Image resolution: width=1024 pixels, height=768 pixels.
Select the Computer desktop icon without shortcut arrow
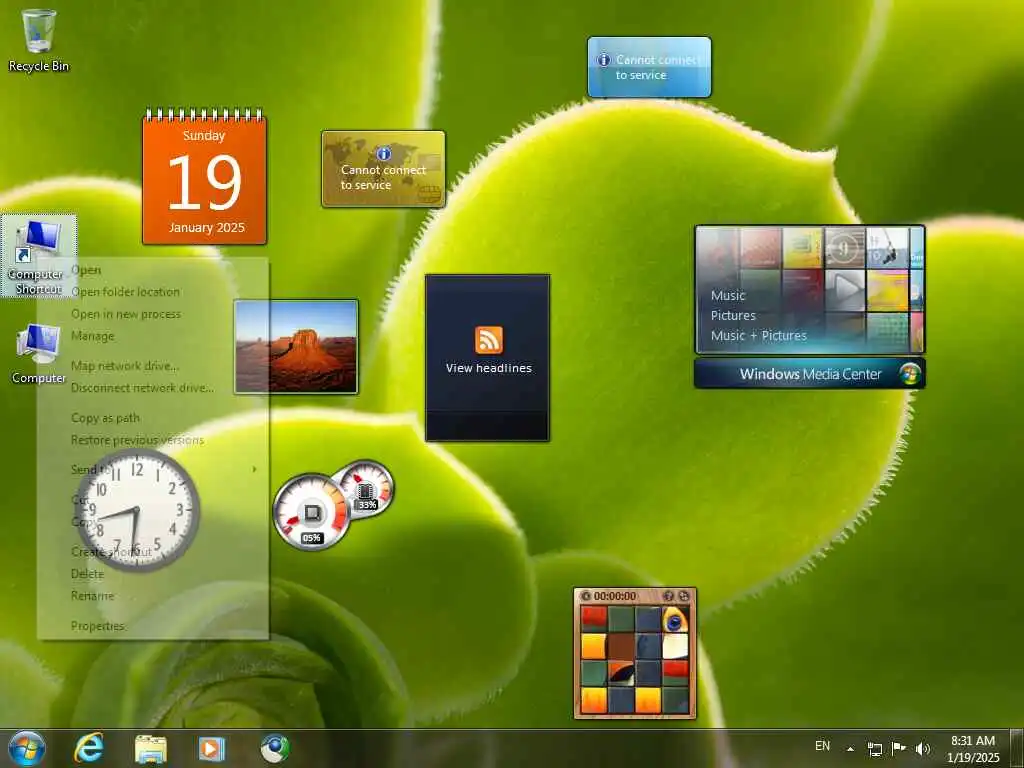click(x=39, y=353)
